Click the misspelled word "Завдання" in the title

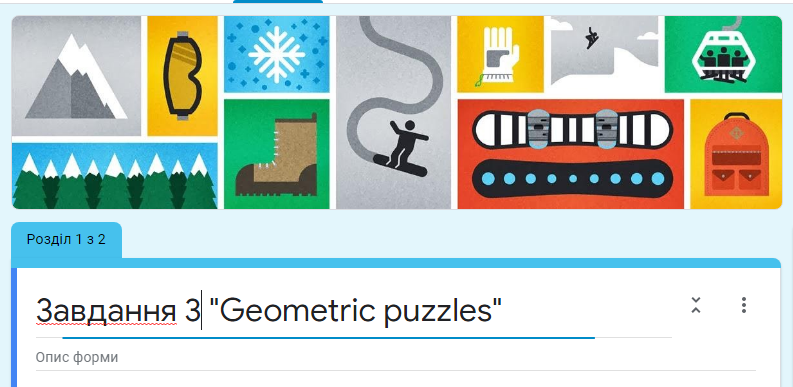(x=106, y=310)
